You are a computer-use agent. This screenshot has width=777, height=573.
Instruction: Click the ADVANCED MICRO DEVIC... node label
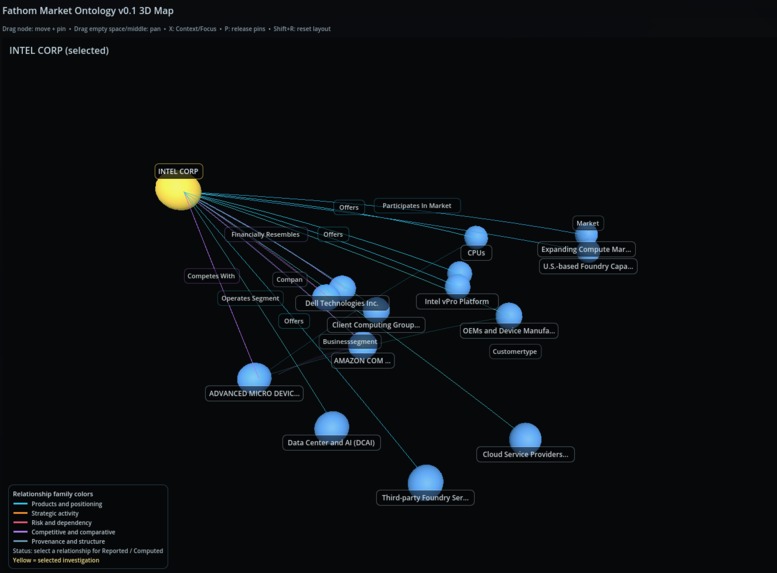click(254, 393)
